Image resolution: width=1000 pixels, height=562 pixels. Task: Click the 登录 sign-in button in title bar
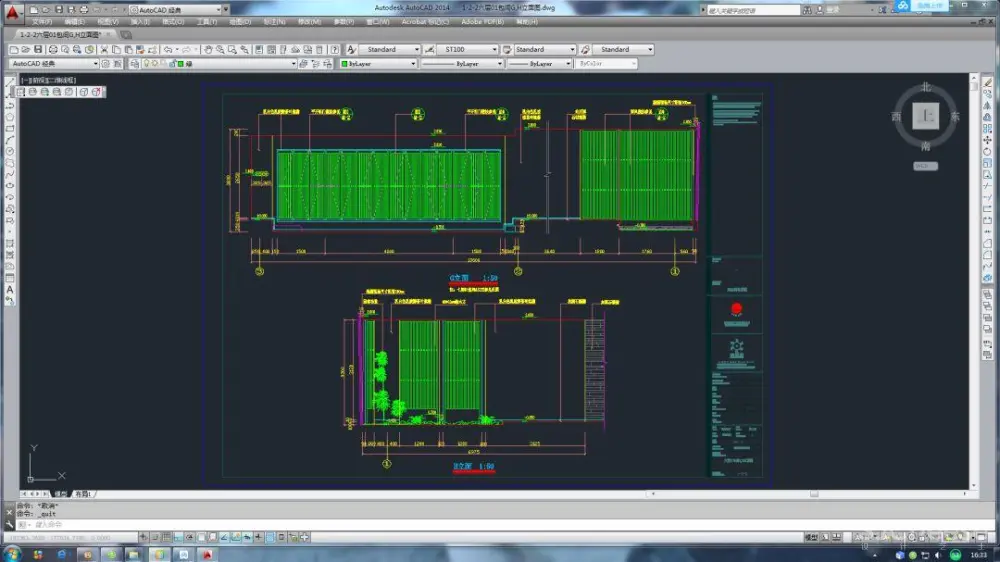pyautogui.click(x=833, y=10)
